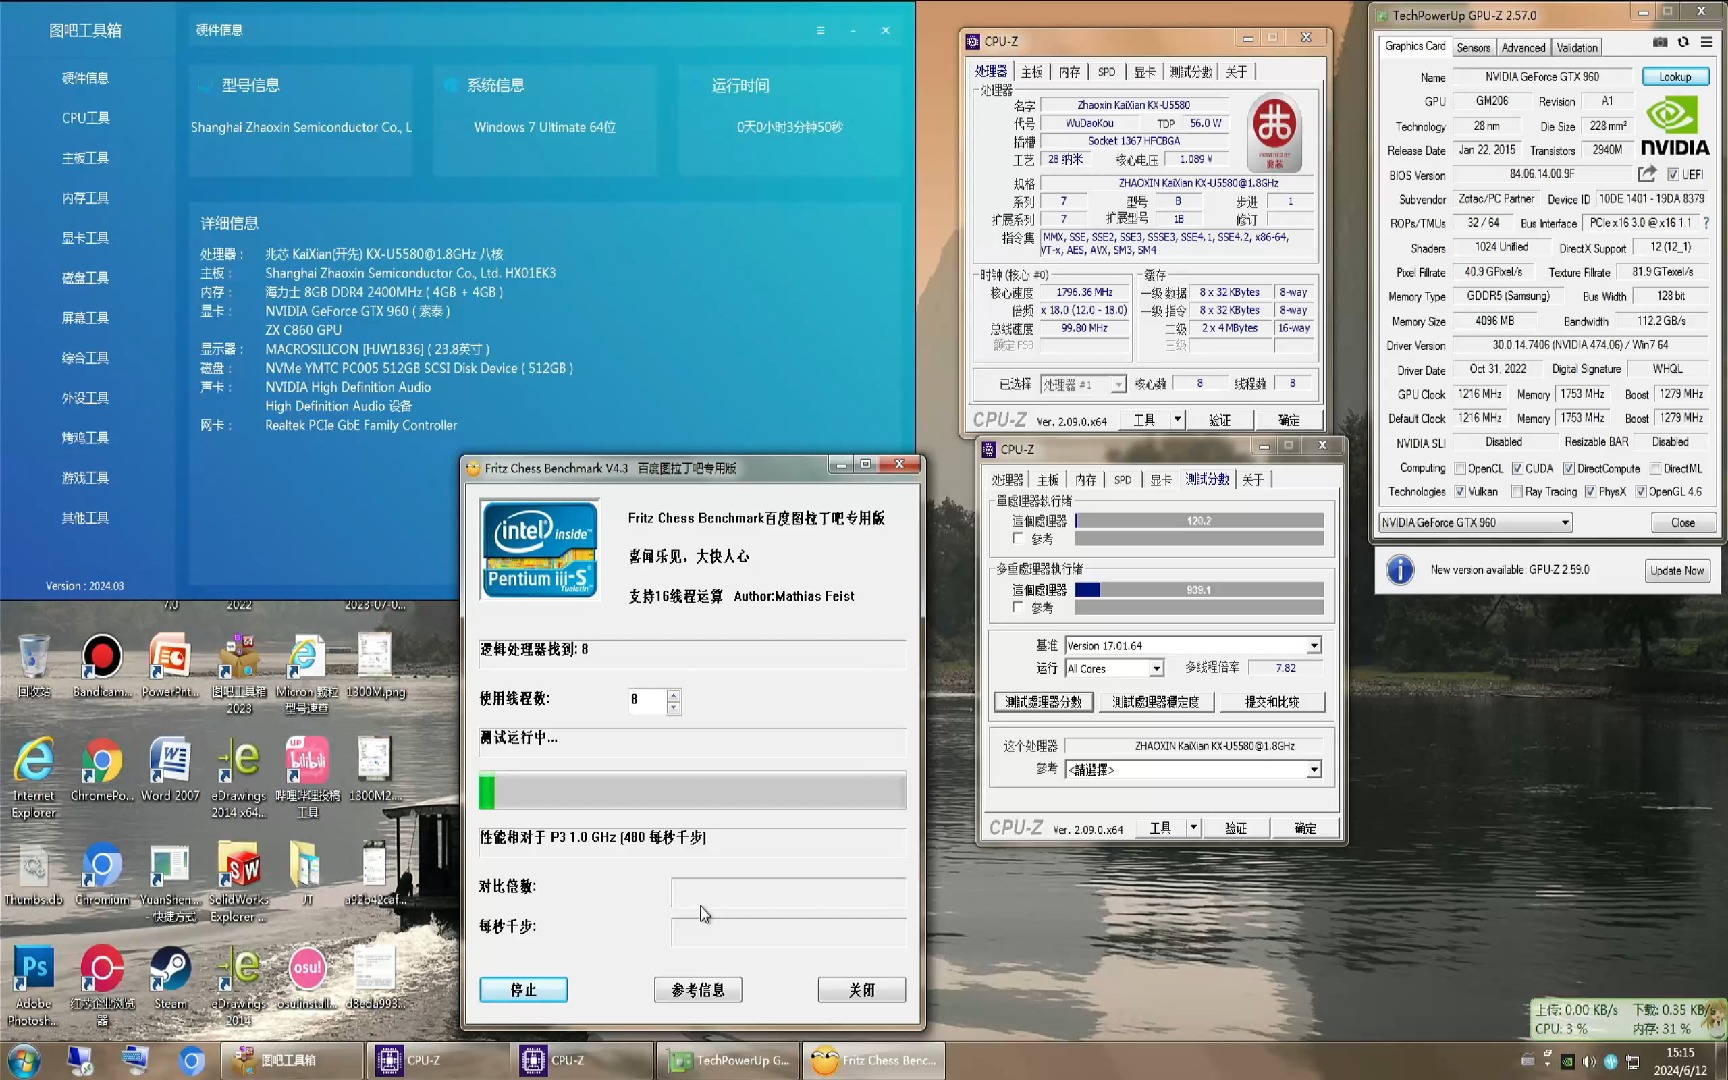Click the 停止 stop button in Fritz

point(524,989)
